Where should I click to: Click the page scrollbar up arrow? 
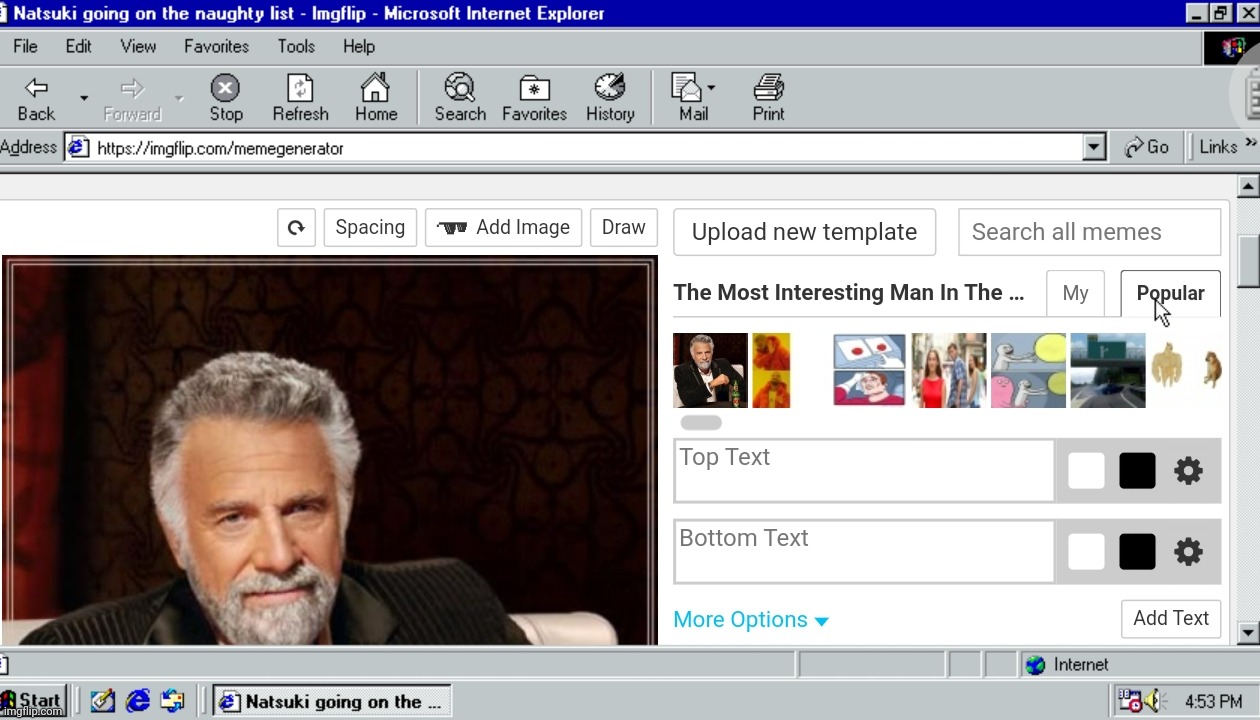pos(1248,186)
